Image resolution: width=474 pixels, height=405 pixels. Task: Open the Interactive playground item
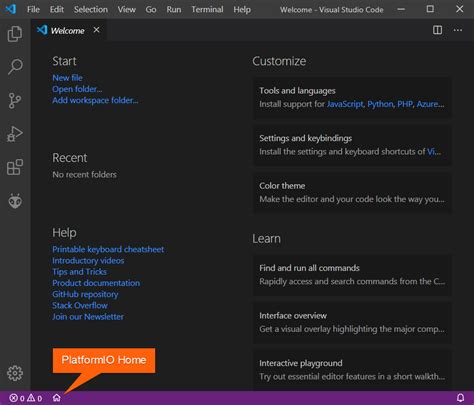(x=352, y=370)
